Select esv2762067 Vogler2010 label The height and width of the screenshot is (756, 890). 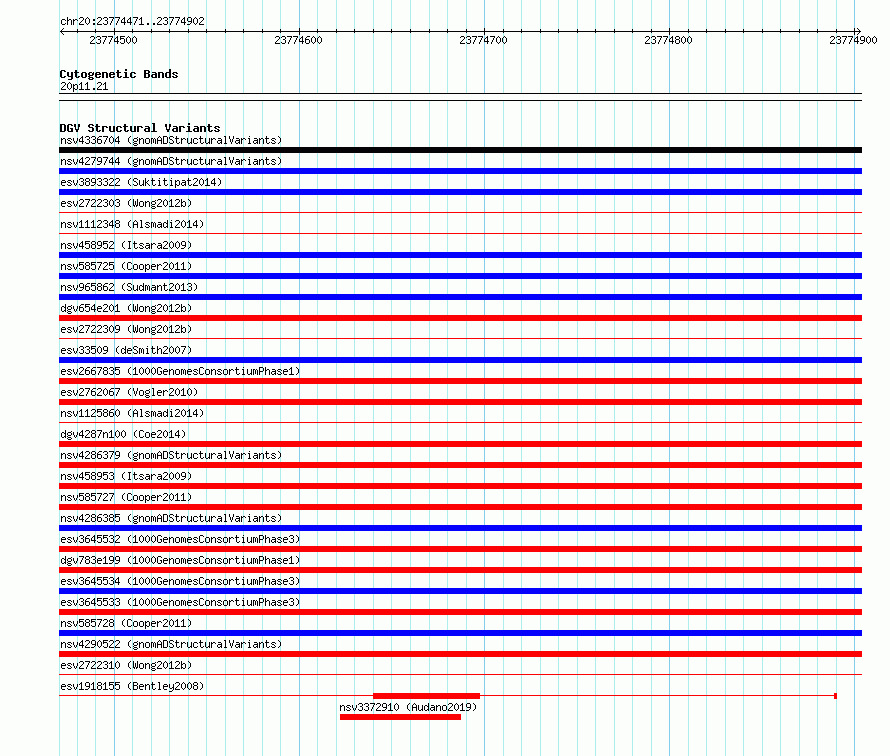click(x=129, y=392)
